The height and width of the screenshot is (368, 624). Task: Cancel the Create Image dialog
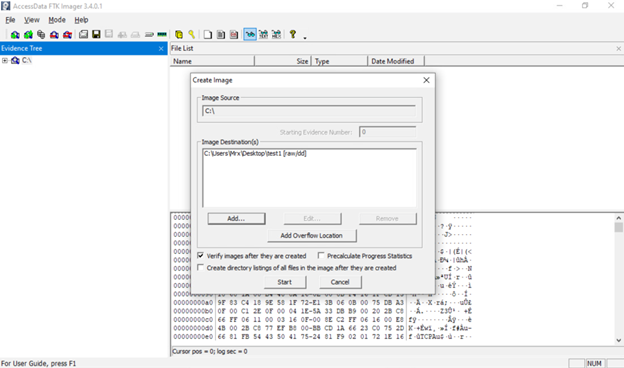point(340,282)
